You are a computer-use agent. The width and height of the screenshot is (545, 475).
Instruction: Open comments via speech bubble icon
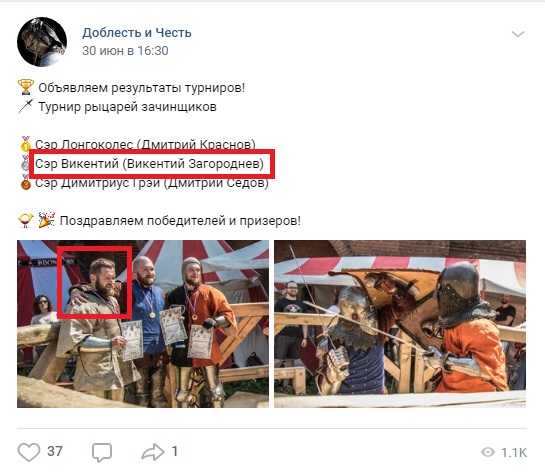(x=102, y=452)
